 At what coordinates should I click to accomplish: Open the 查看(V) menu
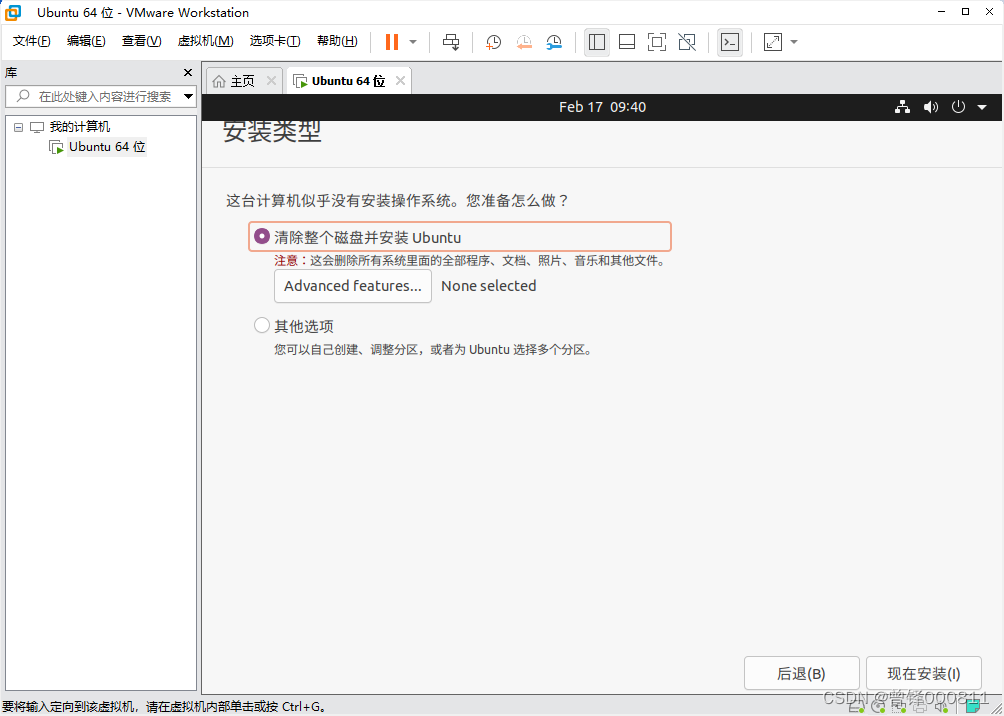pyautogui.click(x=142, y=42)
